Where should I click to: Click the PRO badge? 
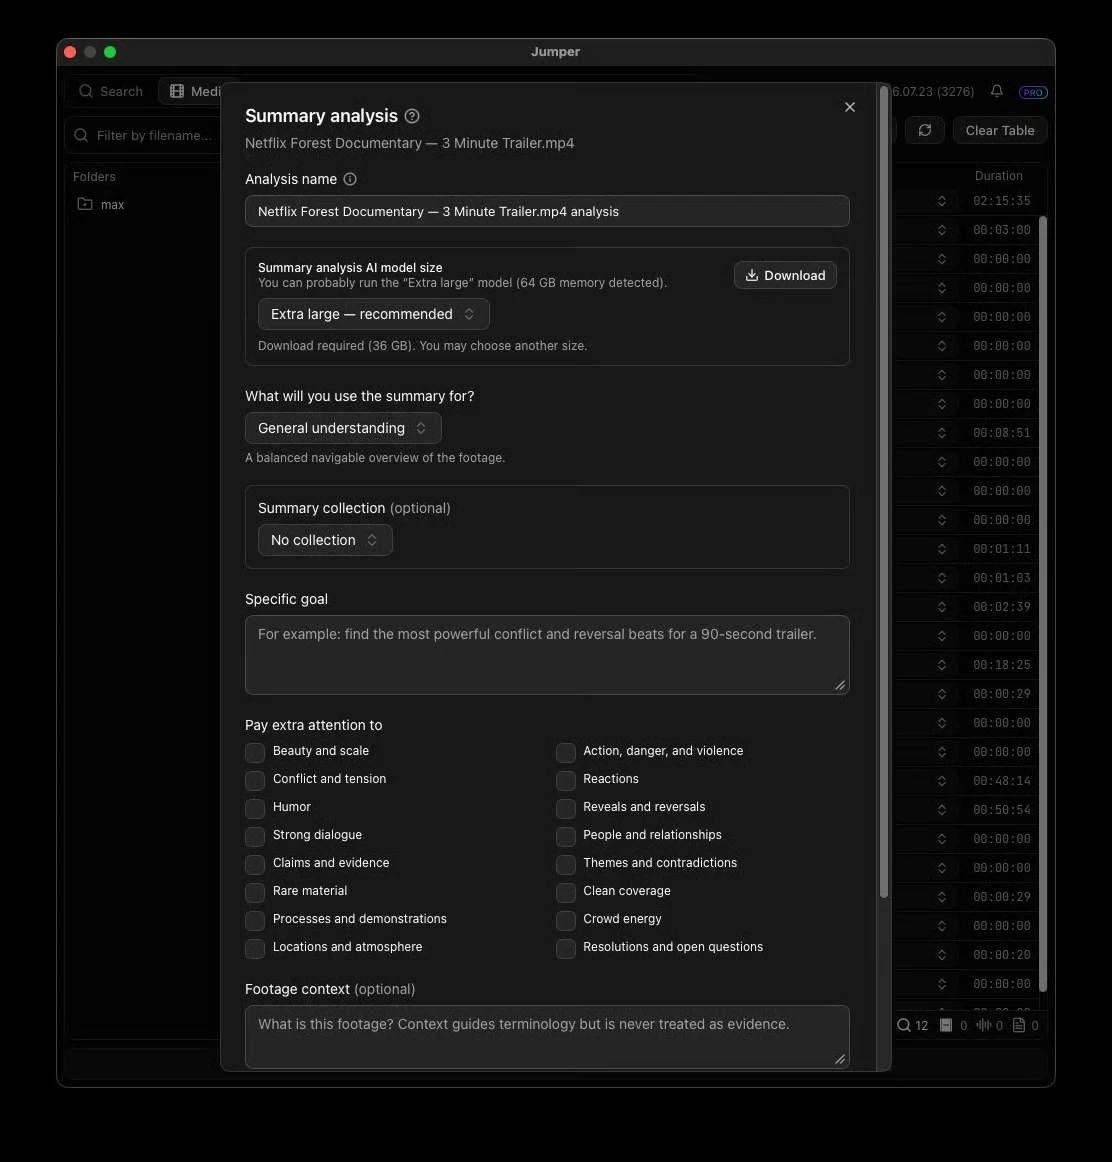point(1033,93)
